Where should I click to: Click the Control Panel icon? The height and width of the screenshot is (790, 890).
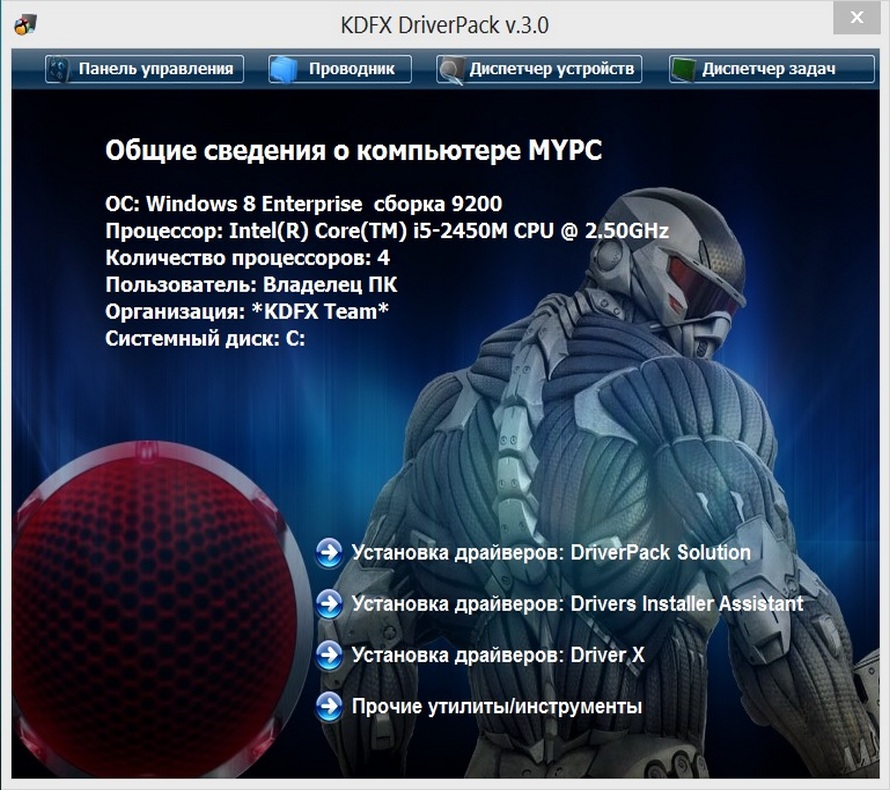pos(57,70)
